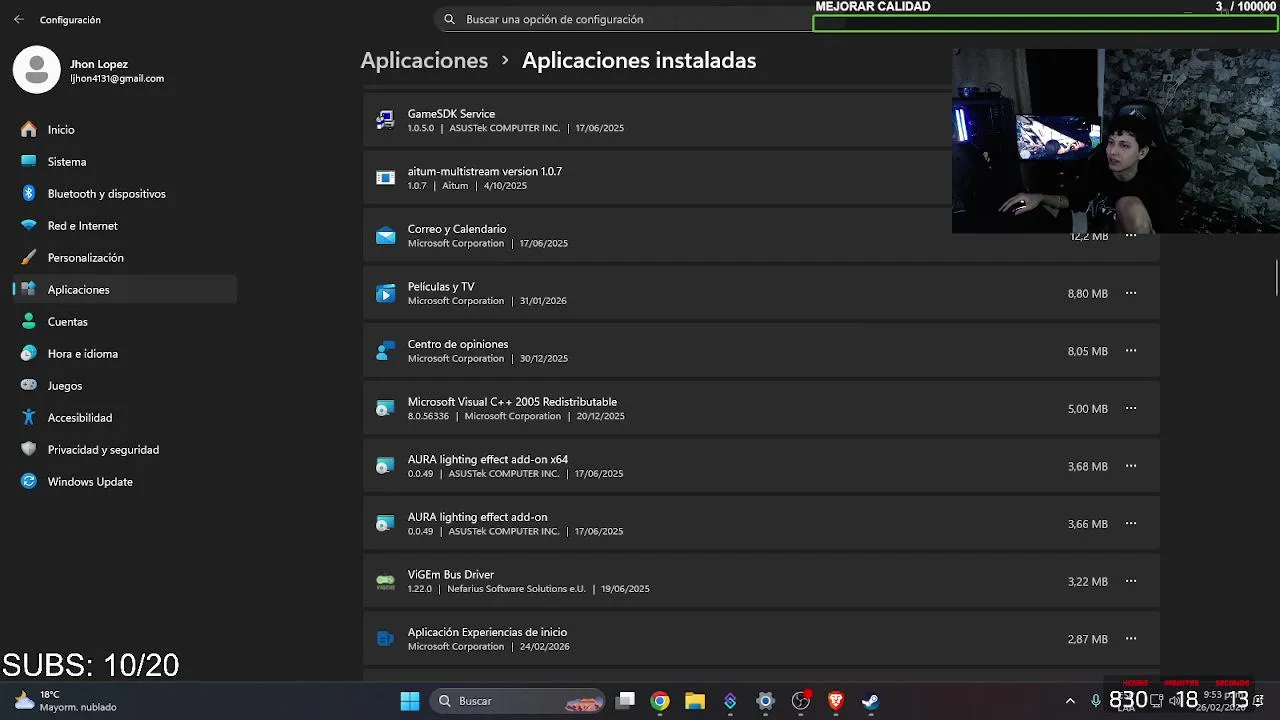1280x720 pixels.
Task: Open Steam from the taskbar
Action: (871, 701)
